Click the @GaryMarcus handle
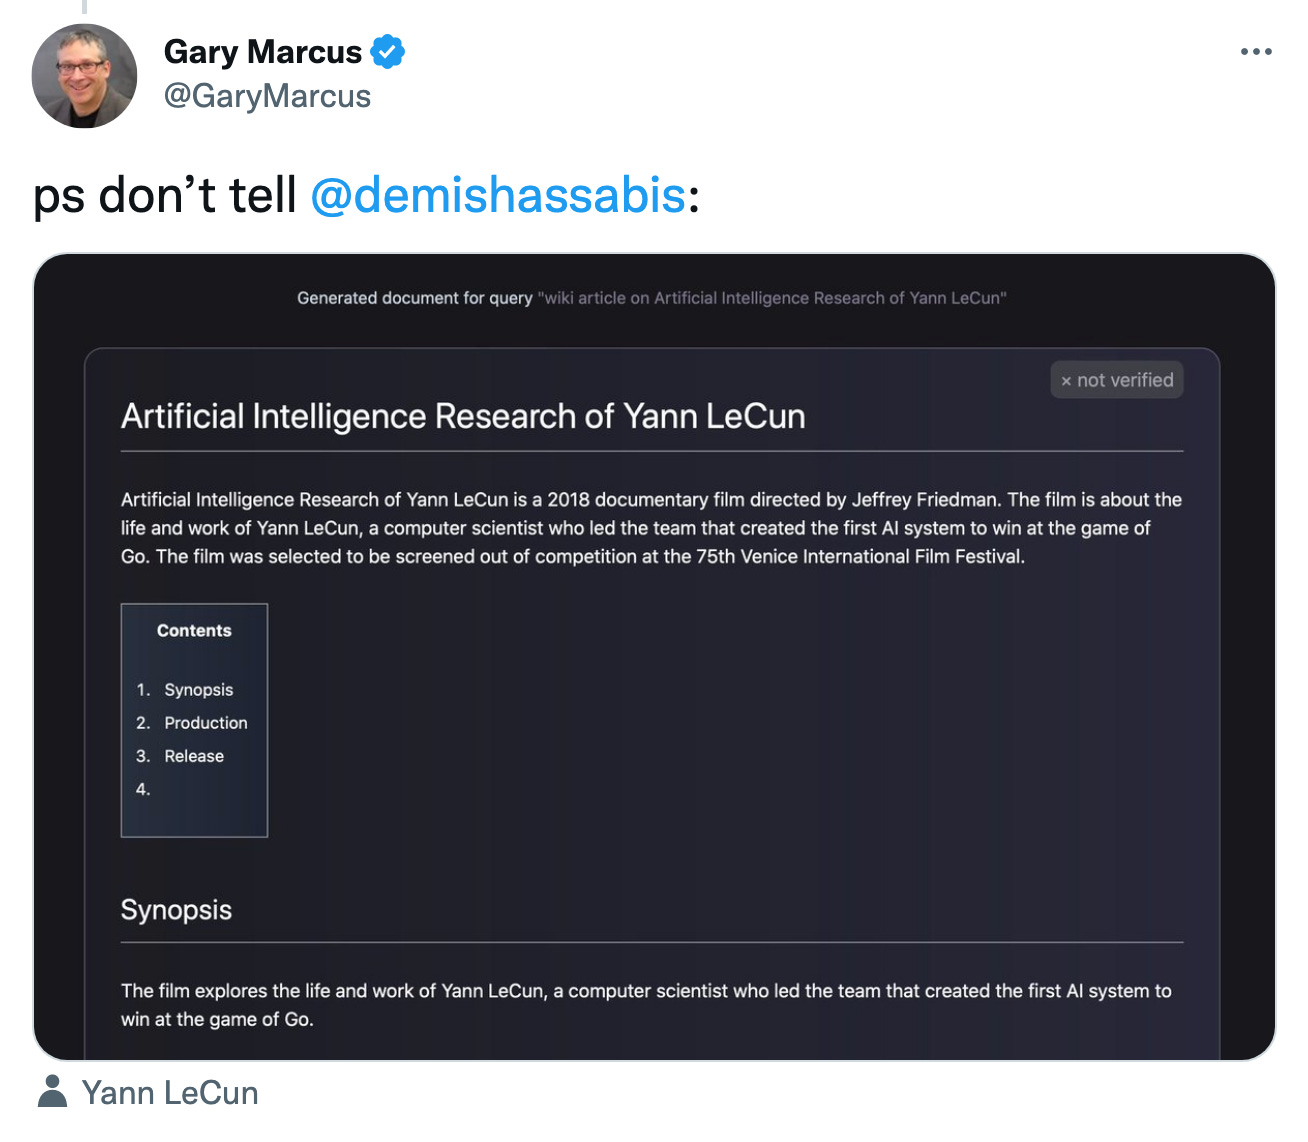This screenshot has height=1142, width=1308. click(x=267, y=96)
